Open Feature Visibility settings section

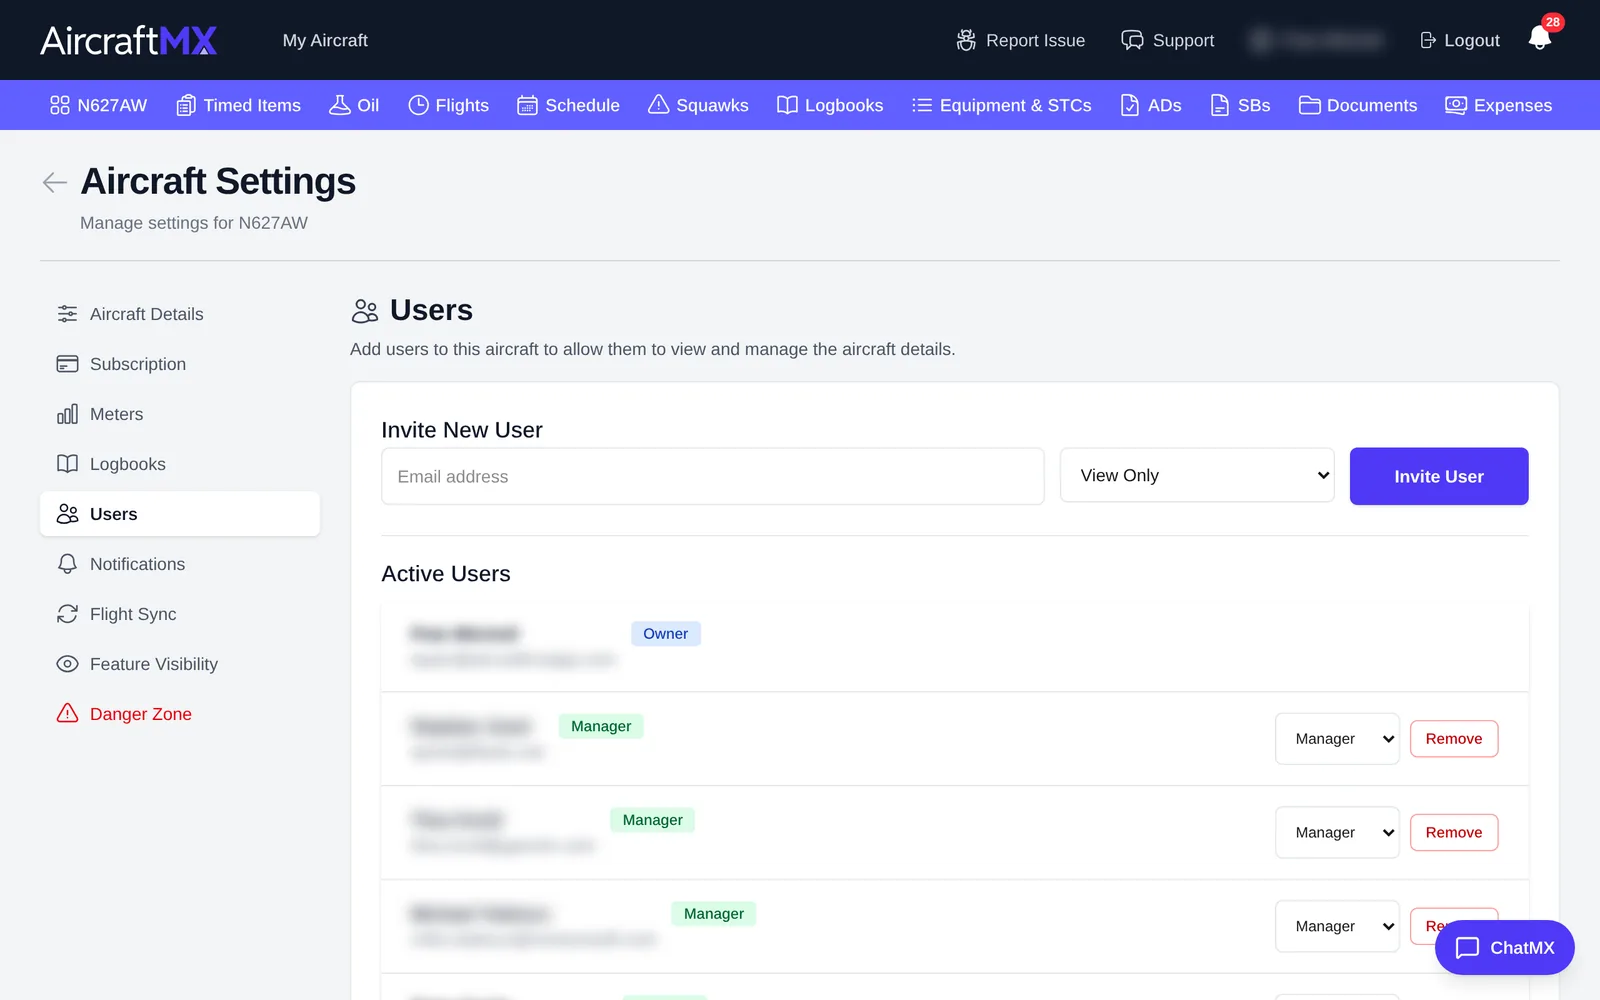[x=180, y=664]
